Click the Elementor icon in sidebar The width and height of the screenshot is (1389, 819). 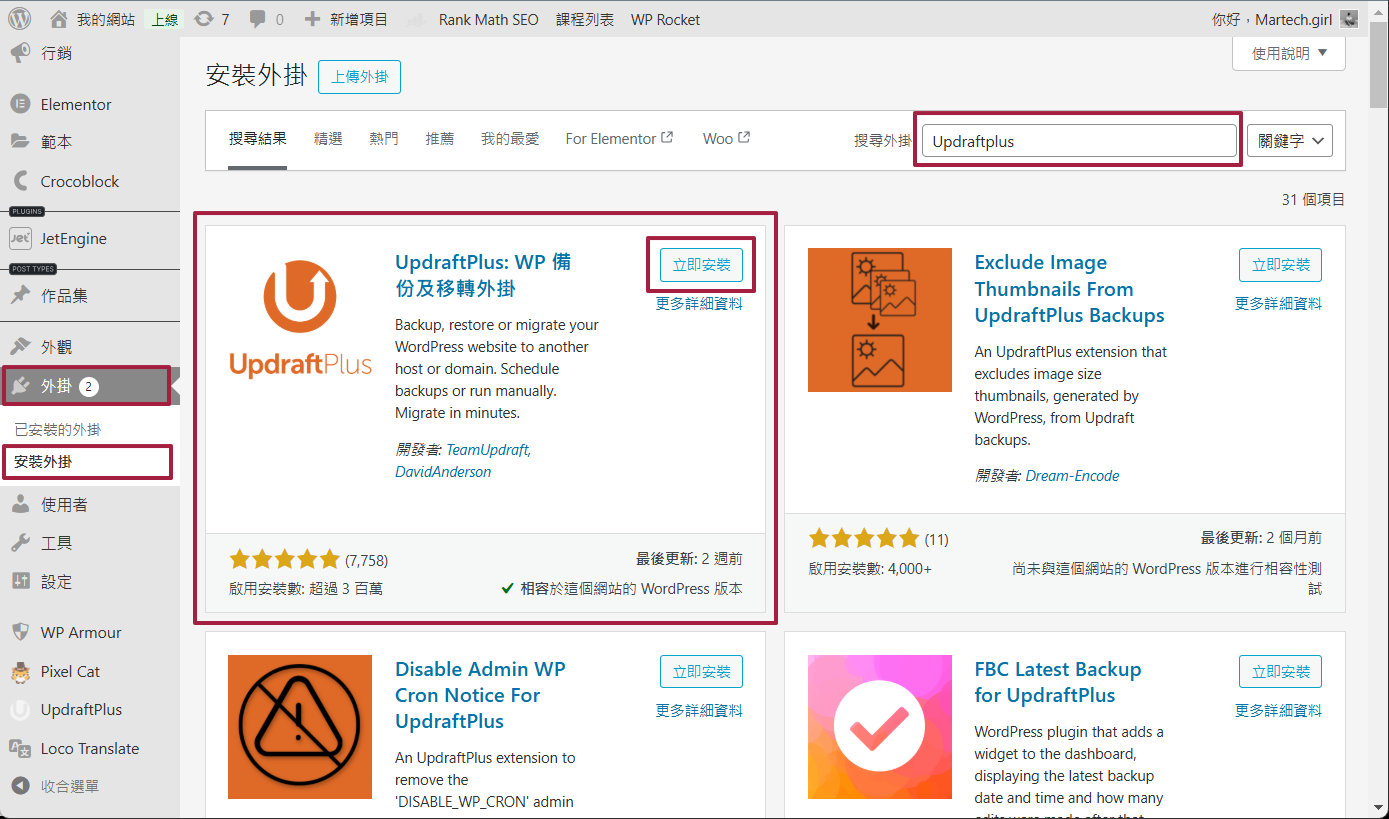point(20,104)
